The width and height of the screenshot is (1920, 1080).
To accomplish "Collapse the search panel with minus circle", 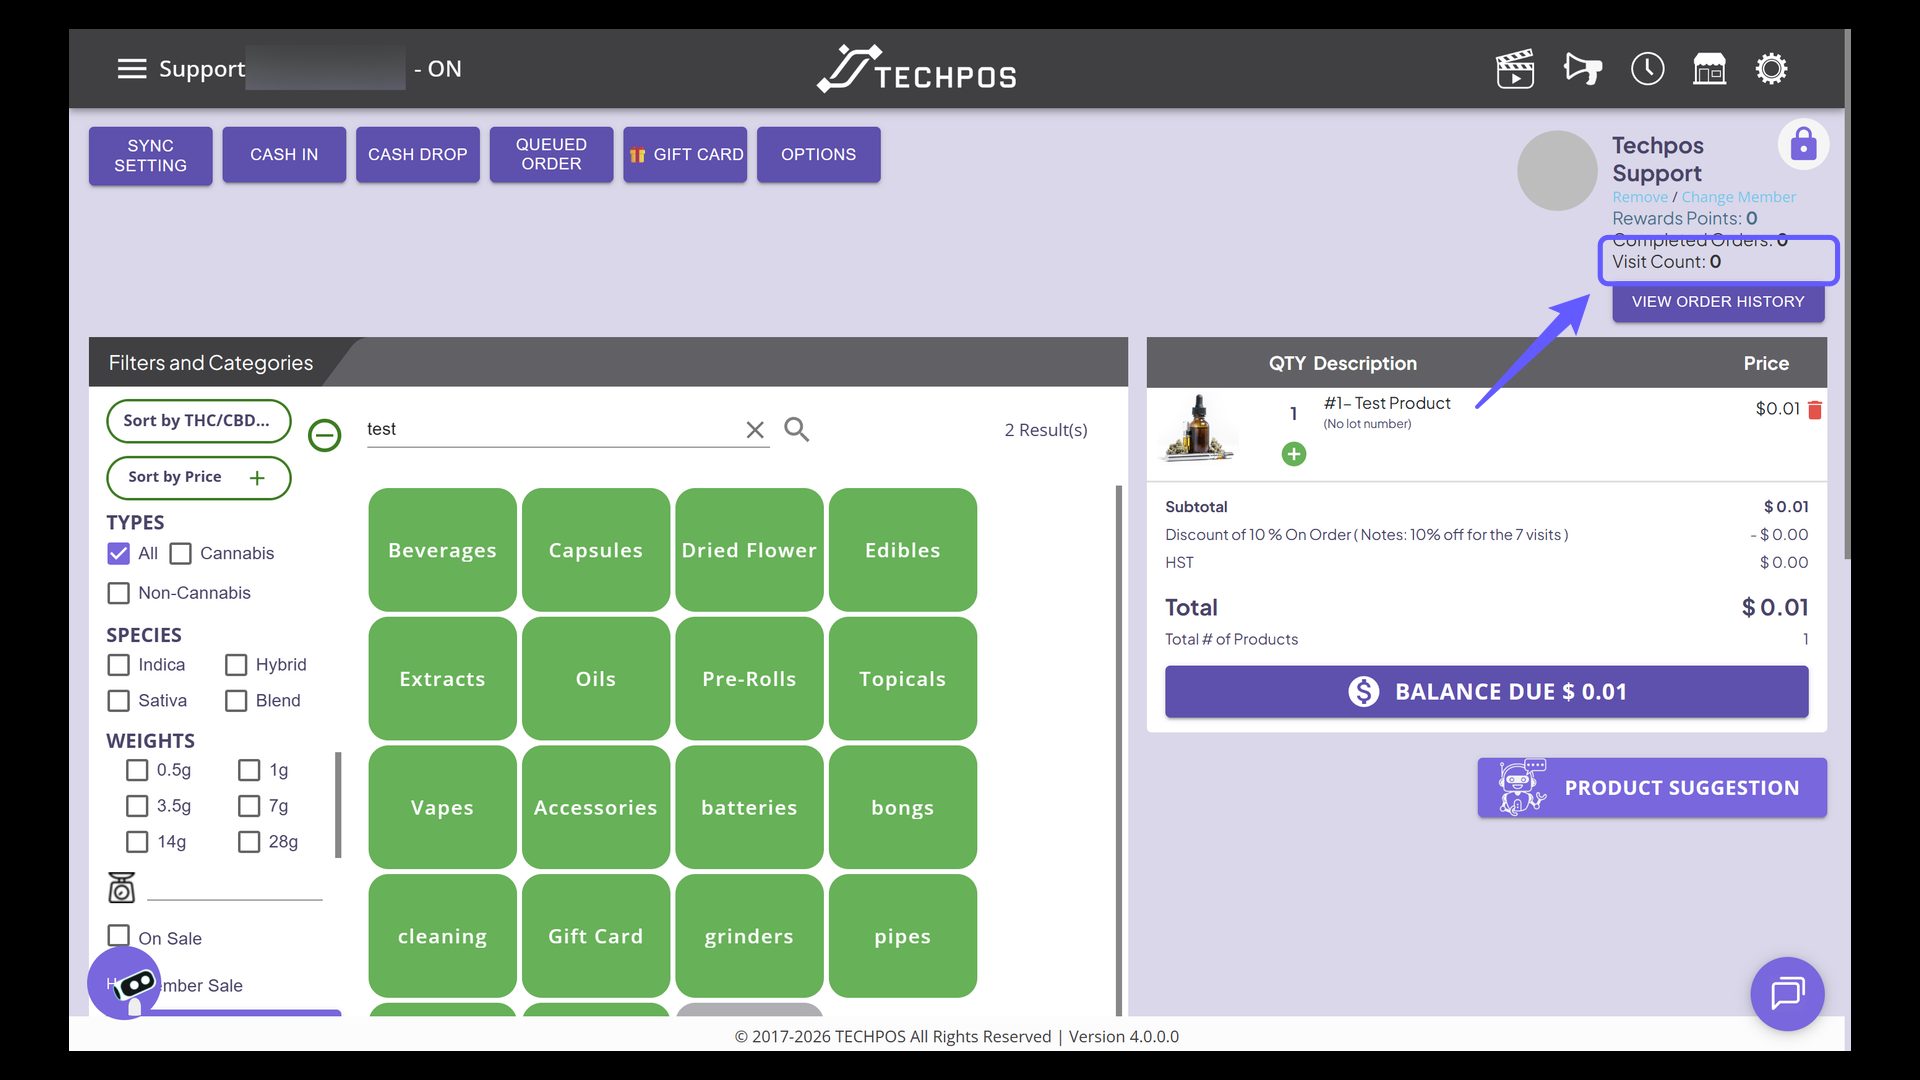I will [x=324, y=435].
